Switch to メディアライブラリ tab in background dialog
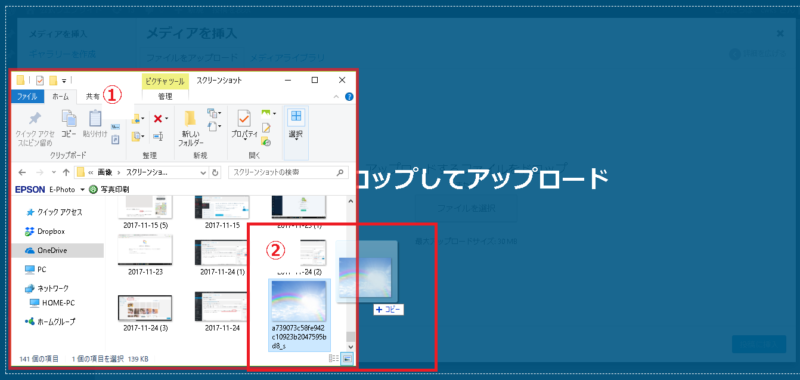800x380 pixels. [286, 57]
